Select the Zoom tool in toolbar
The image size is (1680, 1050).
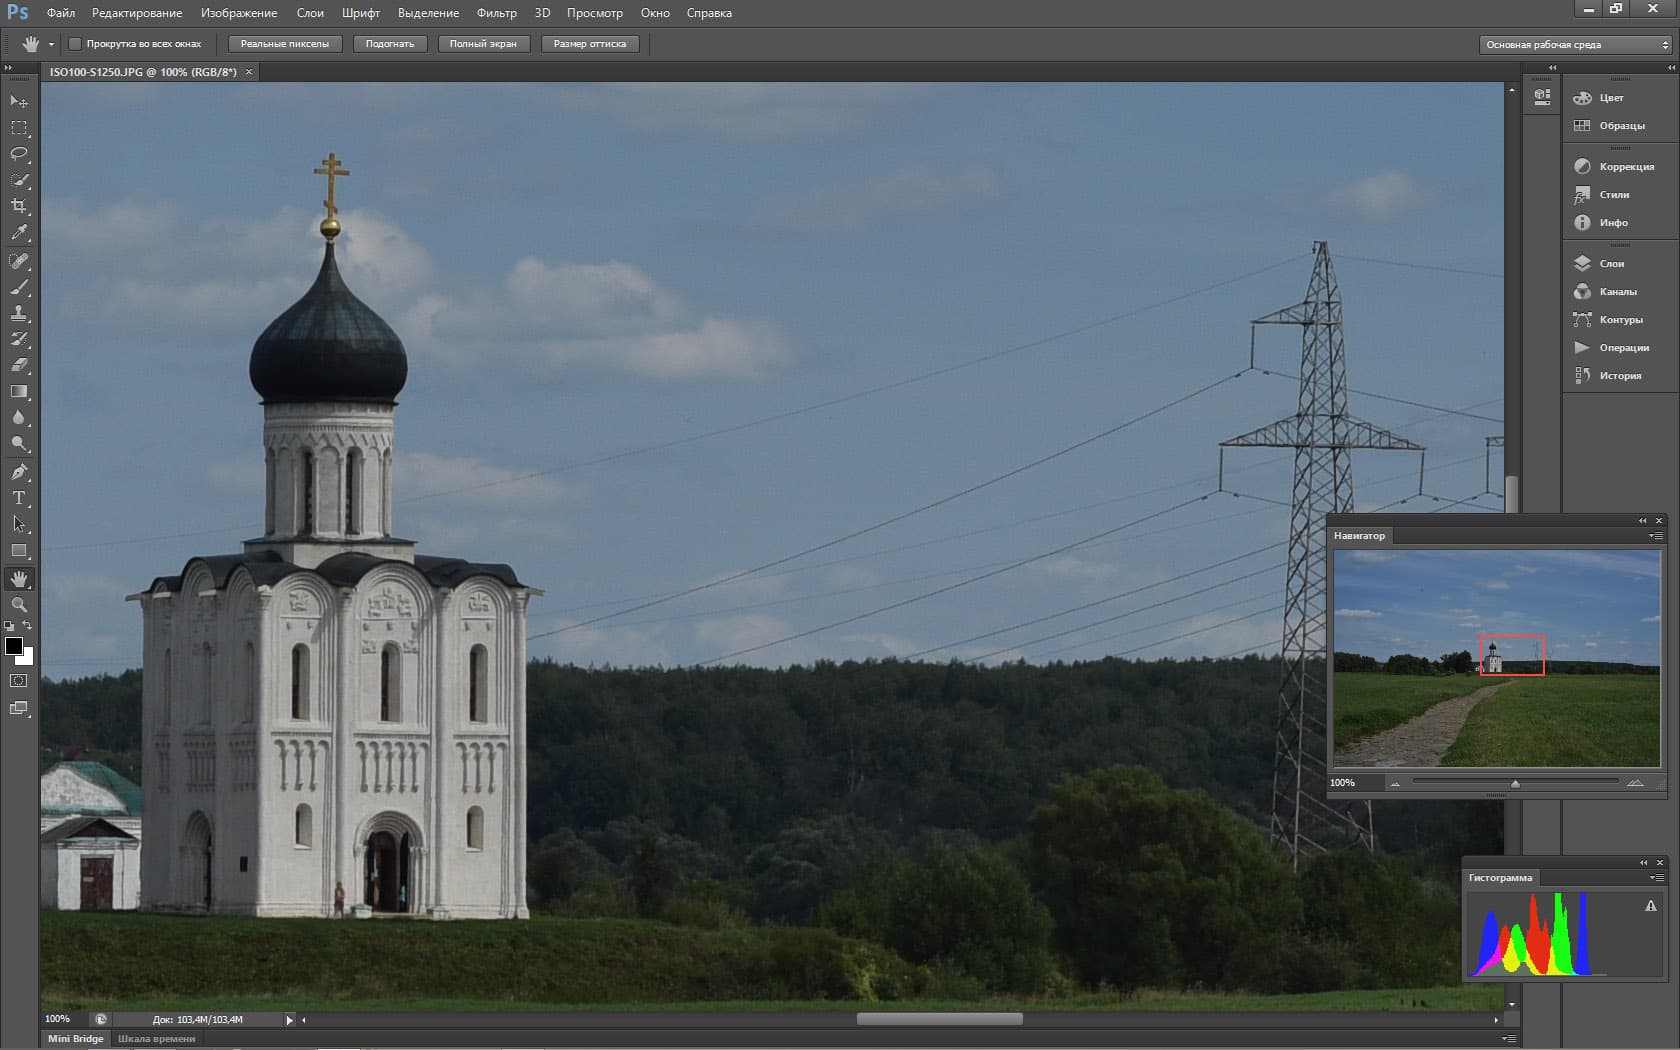pyautogui.click(x=19, y=605)
